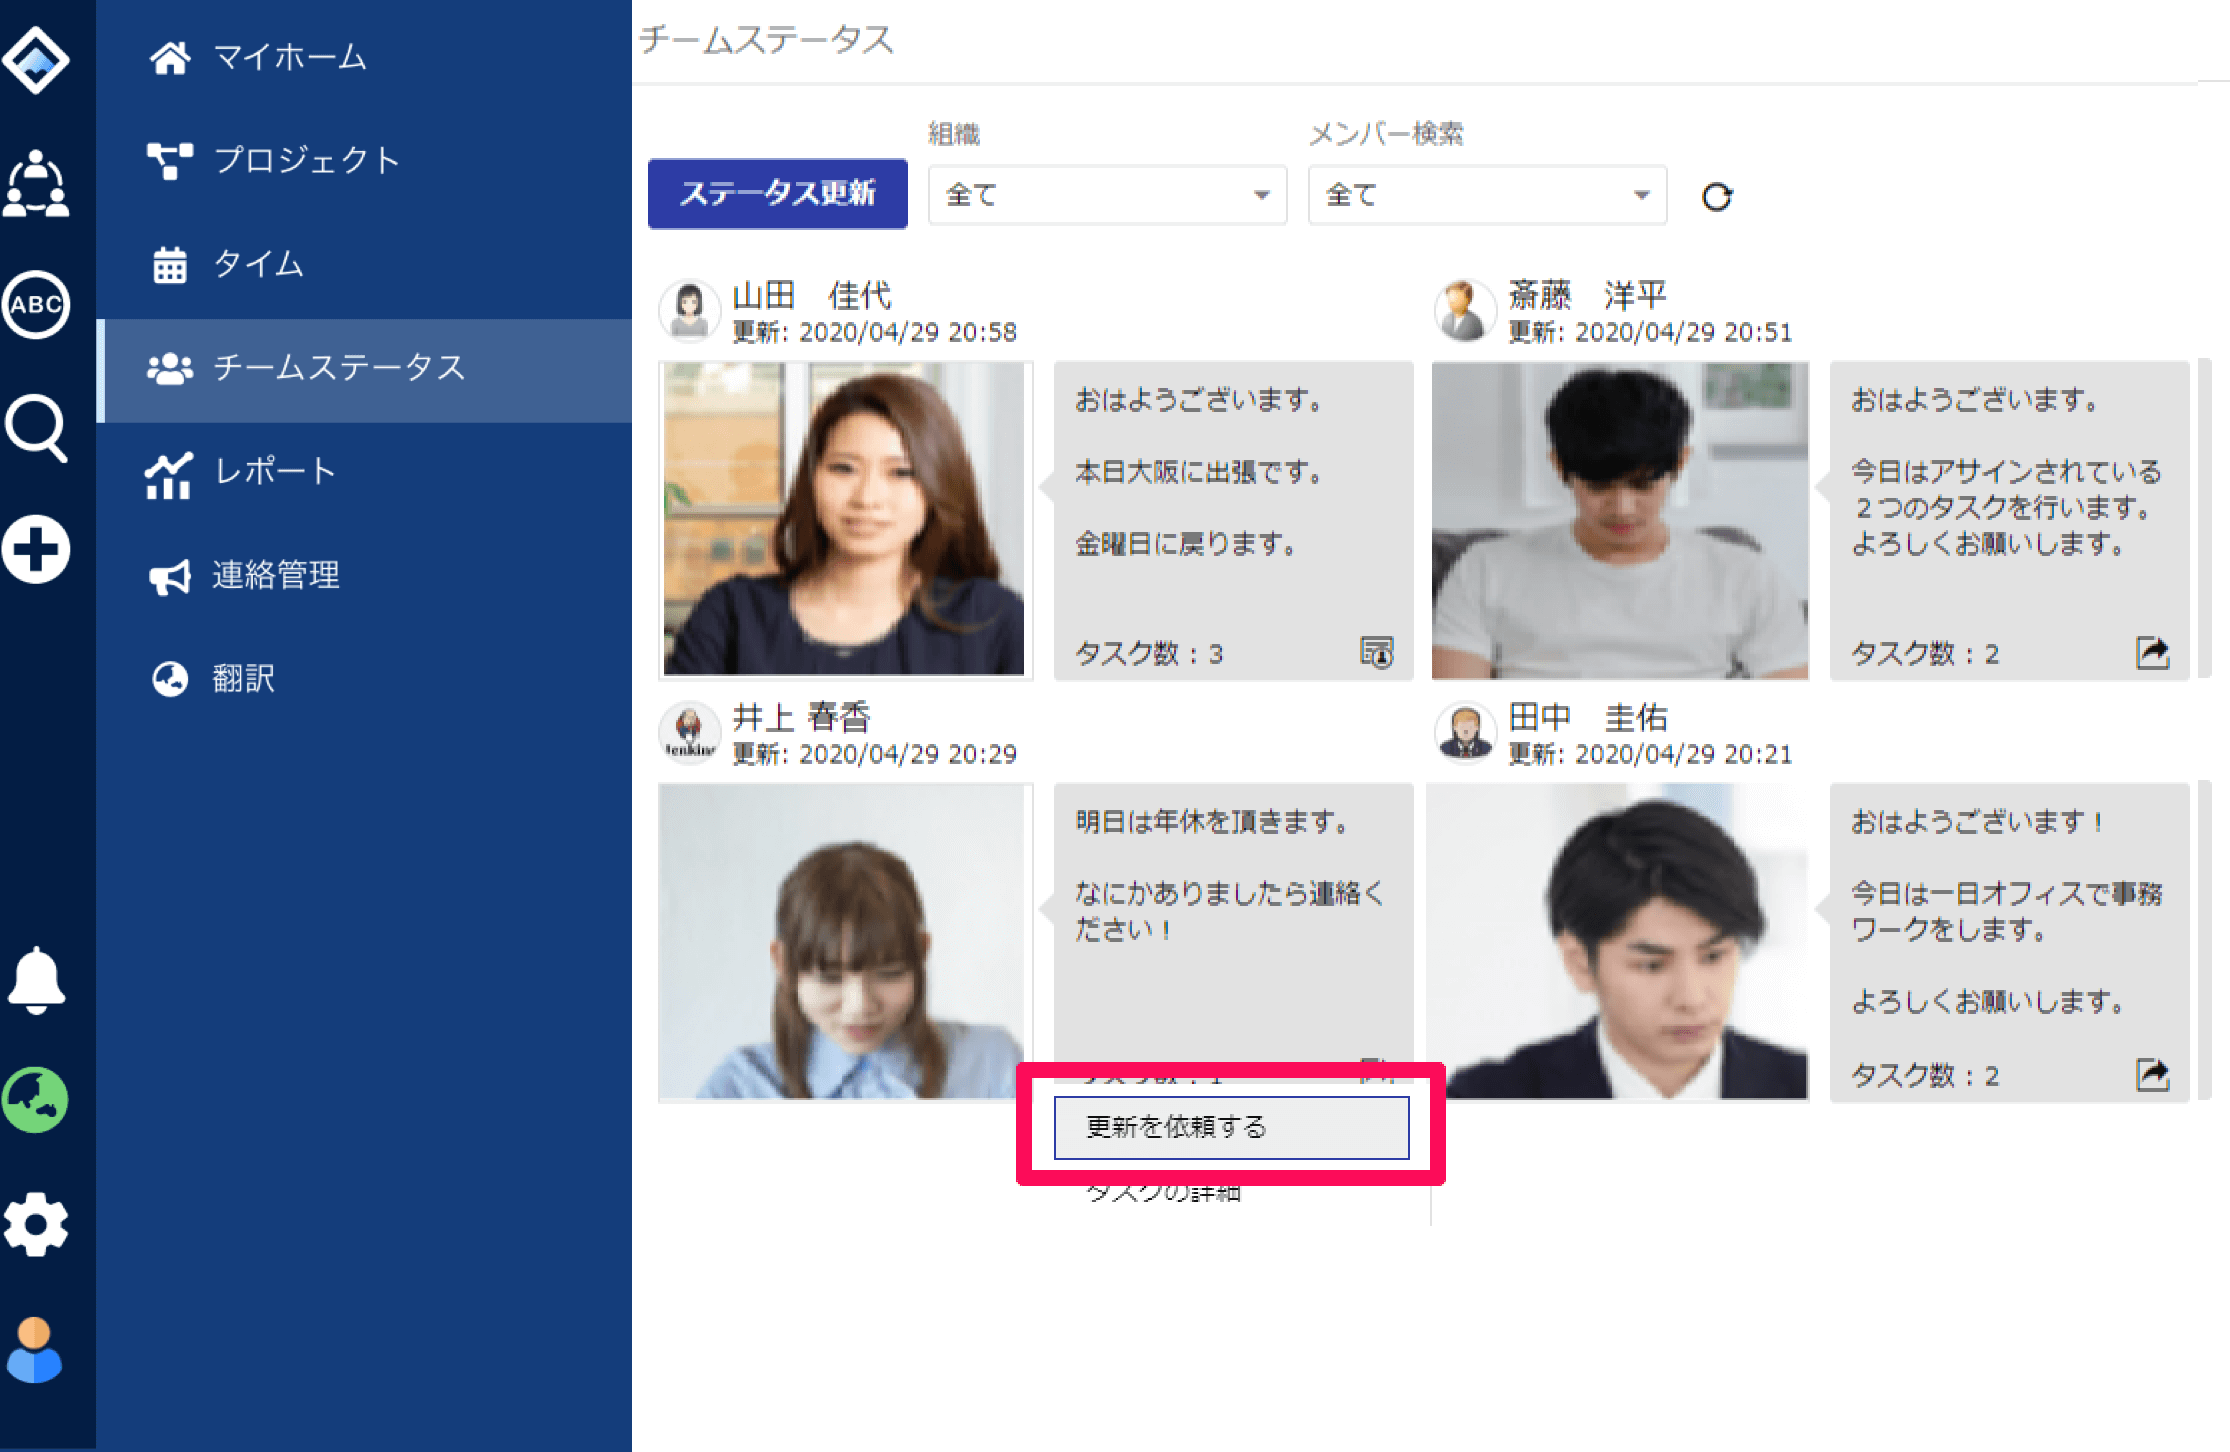
Task: Click the message 明日は年休を頂きます。
Action: pyautogui.click(x=1213, y=822)
